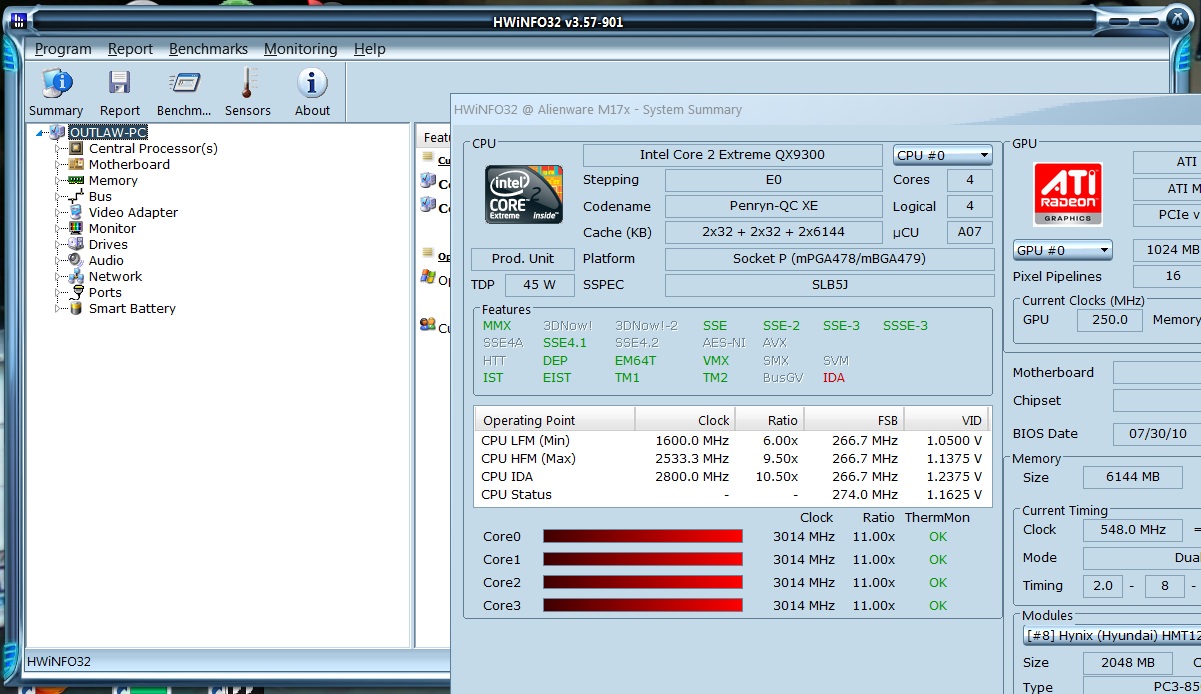Open the Program menu
Image resolution: width=1201 pixels, height=694 pixels.
[63, 49]
